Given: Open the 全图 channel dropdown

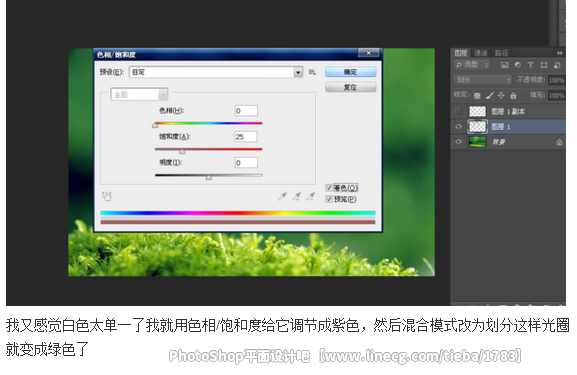Looking at the screenshot, I should (x=139, y=95).
